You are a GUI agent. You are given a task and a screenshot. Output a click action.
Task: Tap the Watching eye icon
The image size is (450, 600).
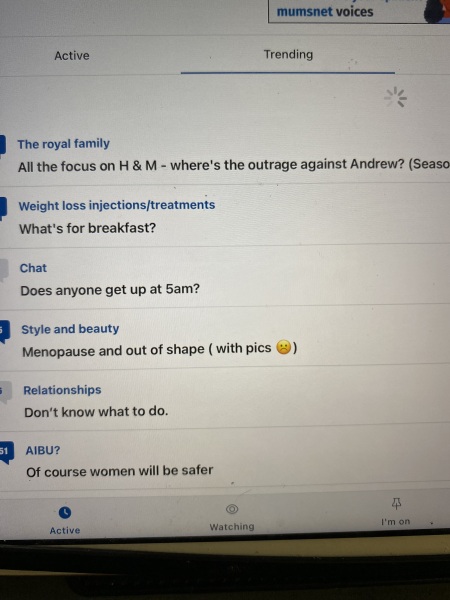point(232,509)
